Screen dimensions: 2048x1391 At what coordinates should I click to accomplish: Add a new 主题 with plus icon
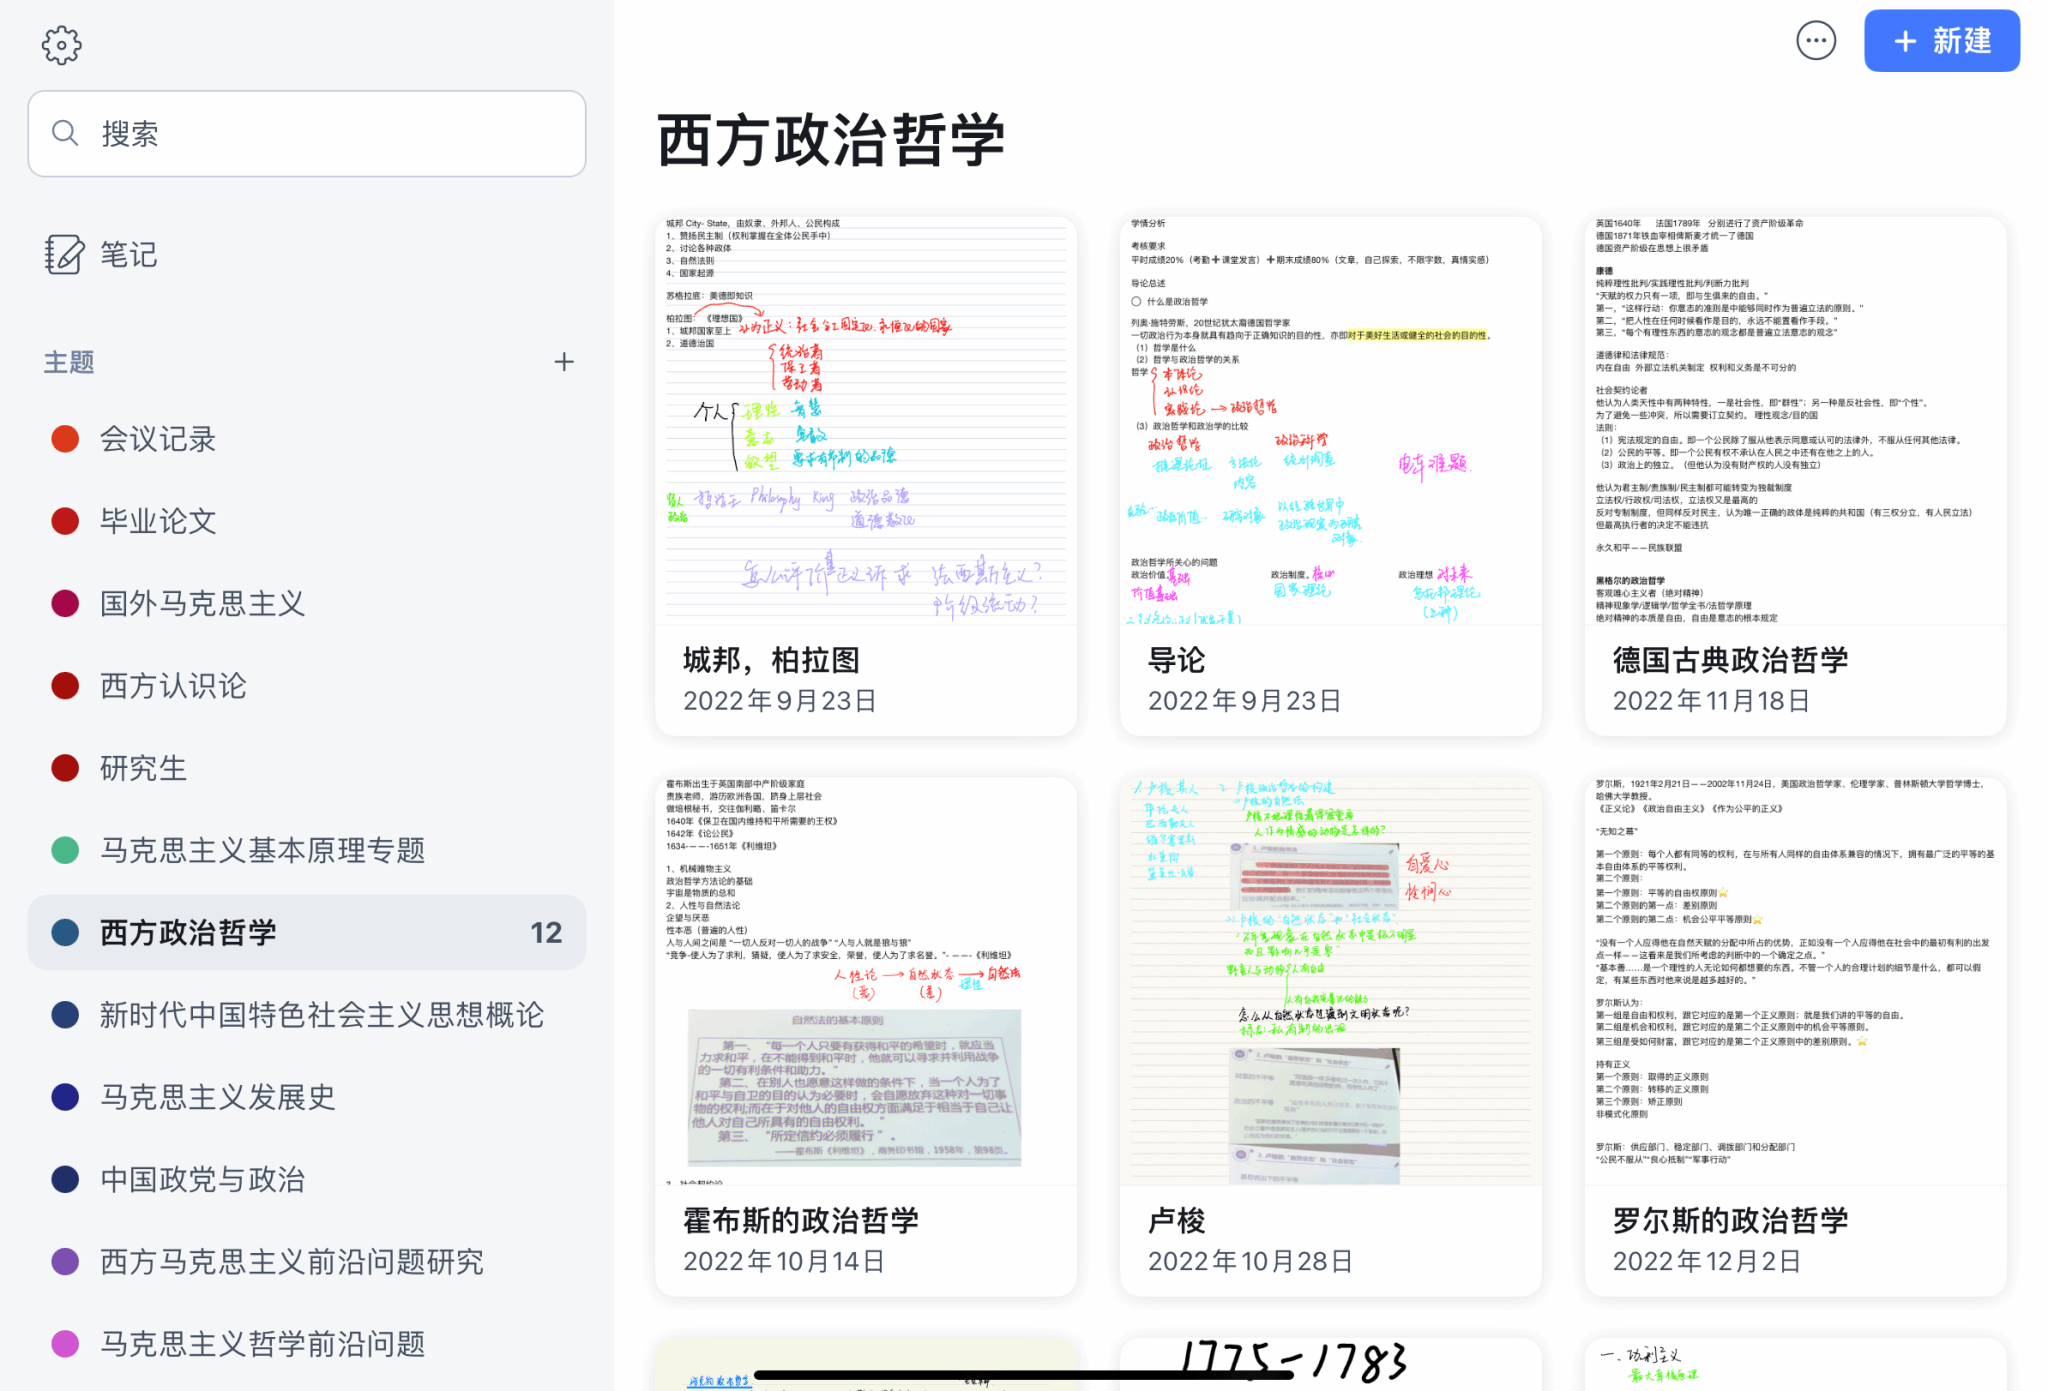[x=564, y=362]
